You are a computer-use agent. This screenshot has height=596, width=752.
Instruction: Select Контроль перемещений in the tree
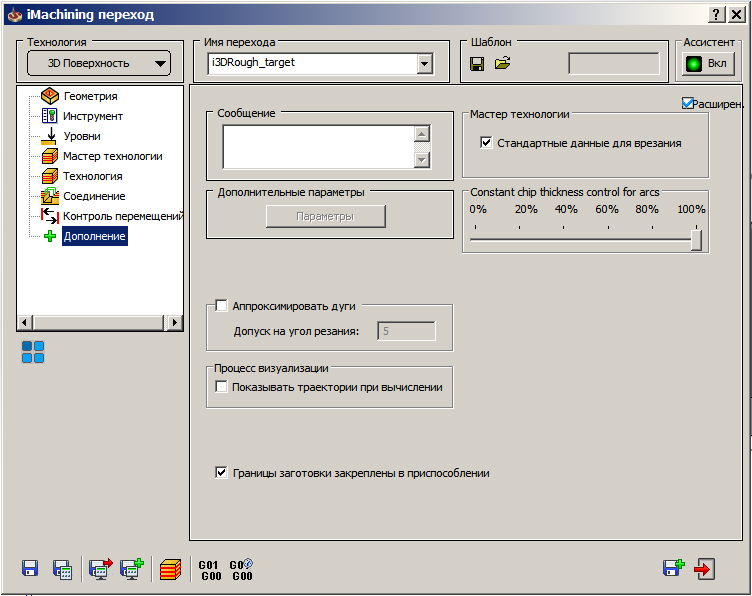[x=123, y=216]
